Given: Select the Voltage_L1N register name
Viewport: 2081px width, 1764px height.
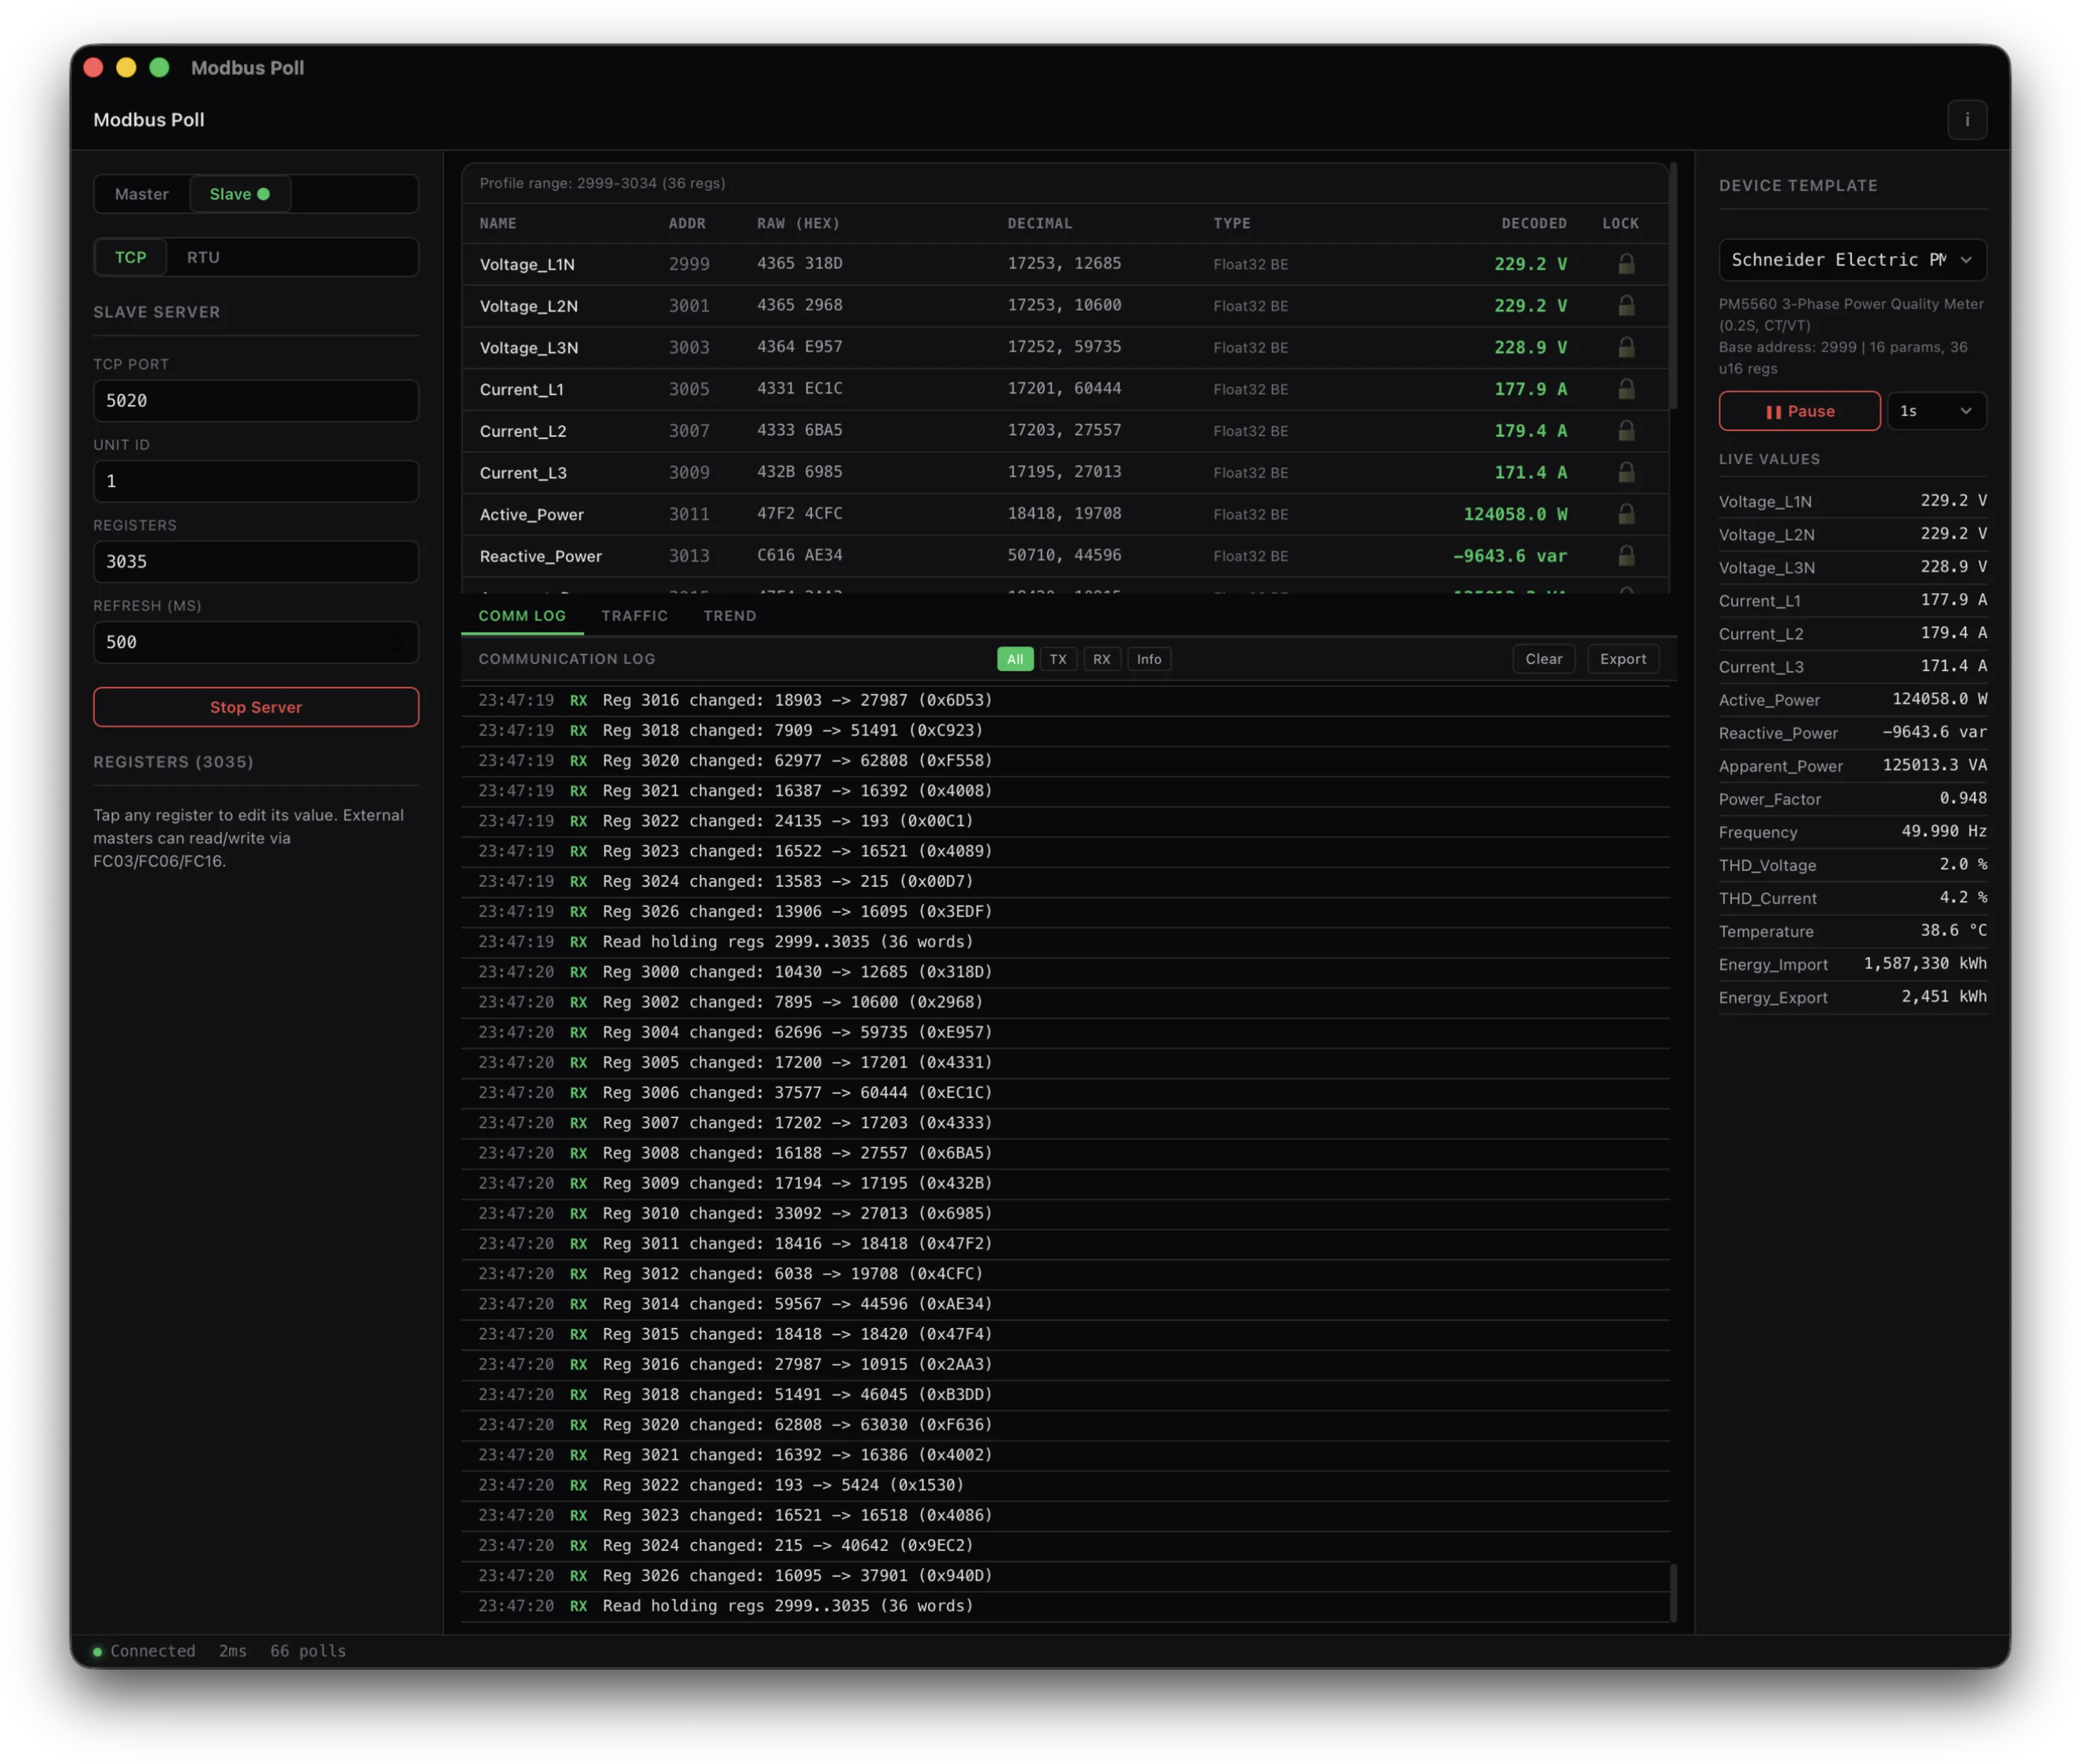Looking at the screenshot, I should click(527, 264).
